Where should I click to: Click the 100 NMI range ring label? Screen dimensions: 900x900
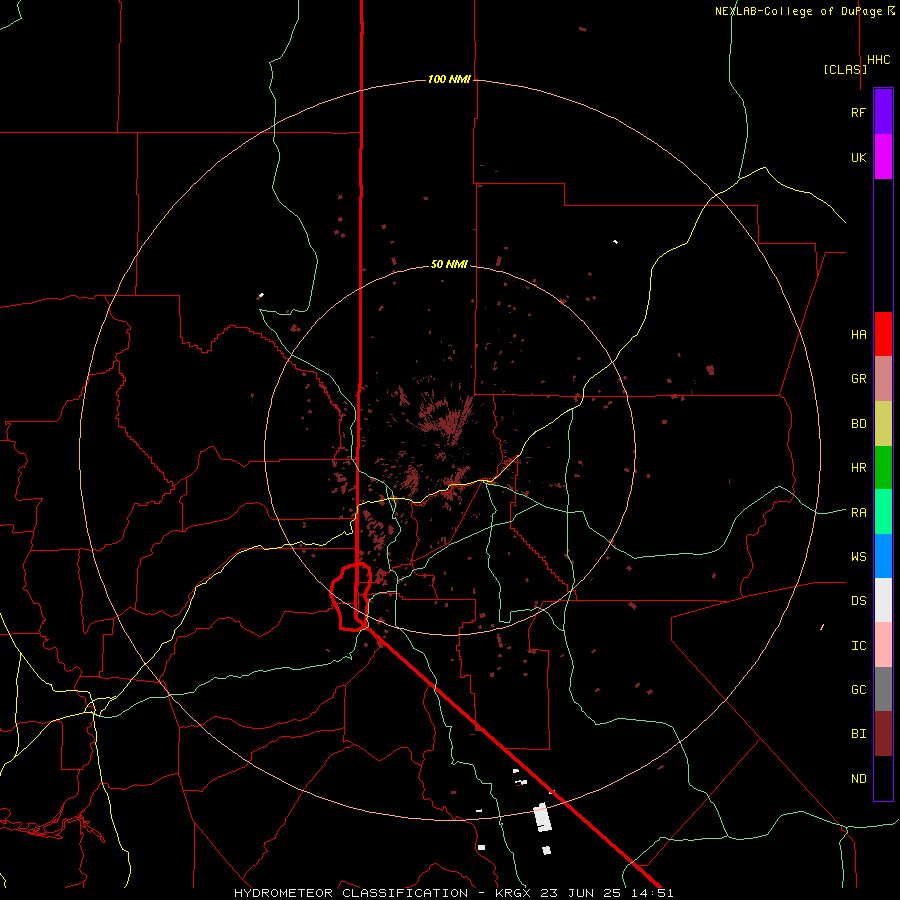tap(449, 79)
